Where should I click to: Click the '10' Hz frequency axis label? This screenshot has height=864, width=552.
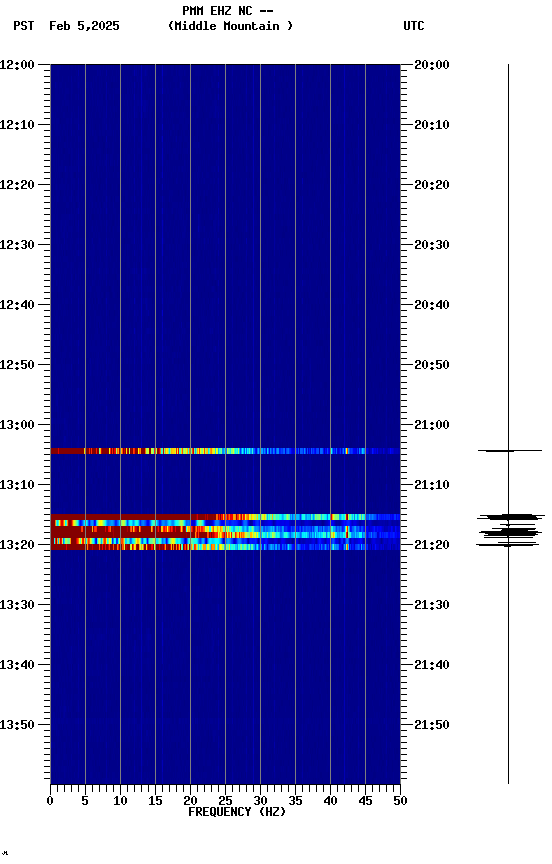pos(120,801)
